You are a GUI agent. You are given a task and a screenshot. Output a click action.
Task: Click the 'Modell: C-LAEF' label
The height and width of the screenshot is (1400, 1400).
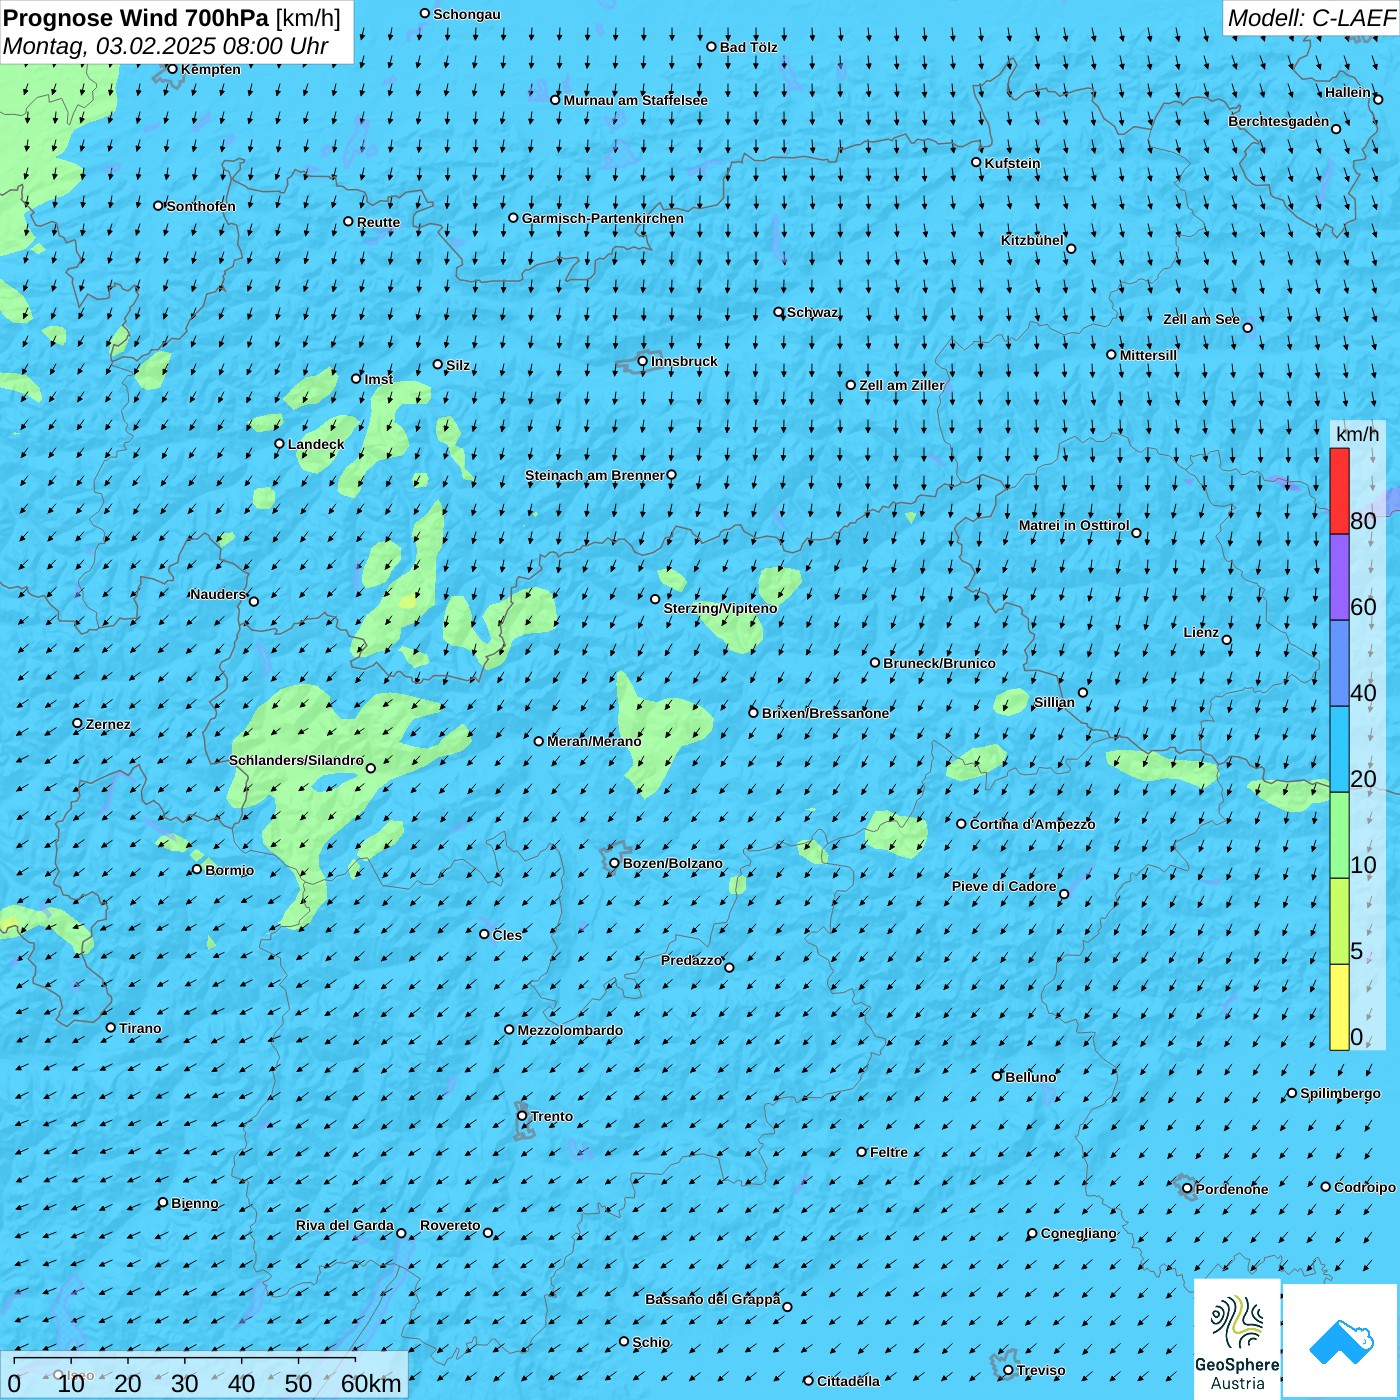point(1311,18)
